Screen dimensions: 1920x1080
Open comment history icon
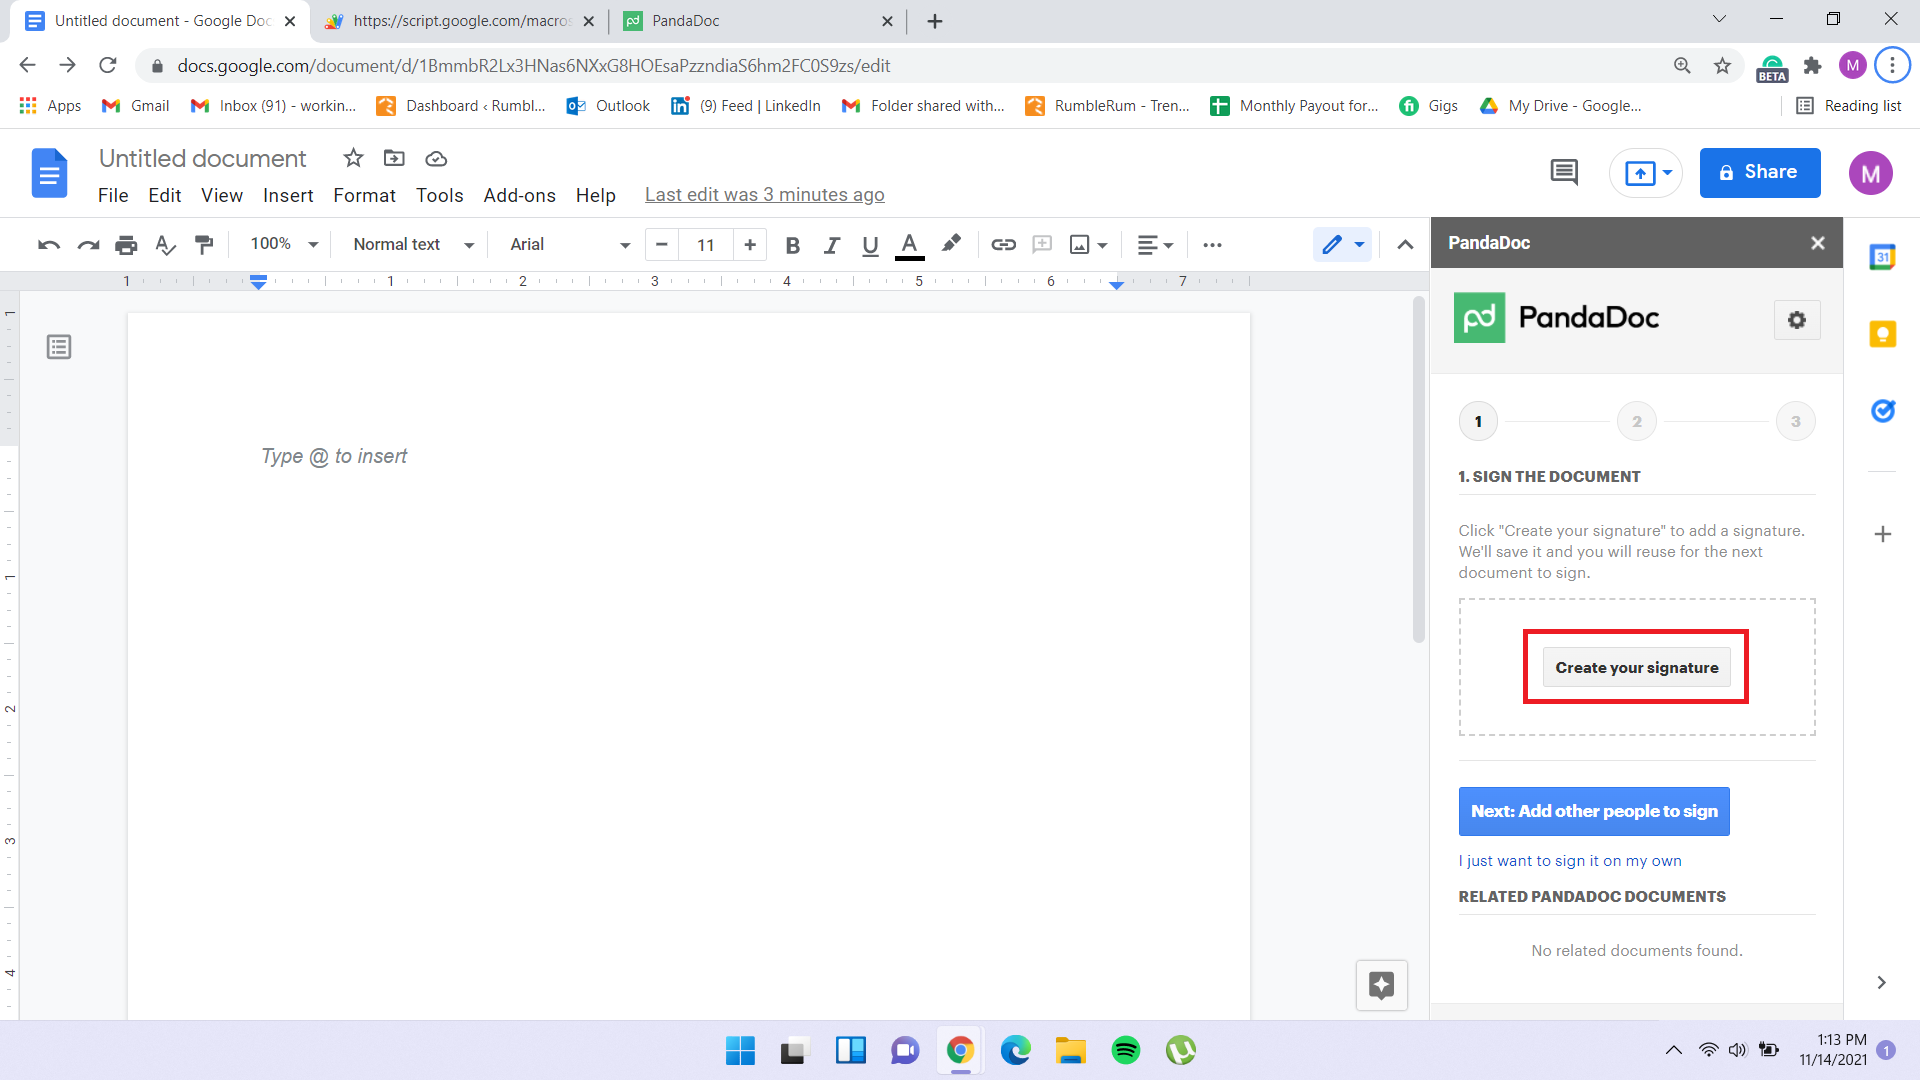click(x=1564, y=173)
